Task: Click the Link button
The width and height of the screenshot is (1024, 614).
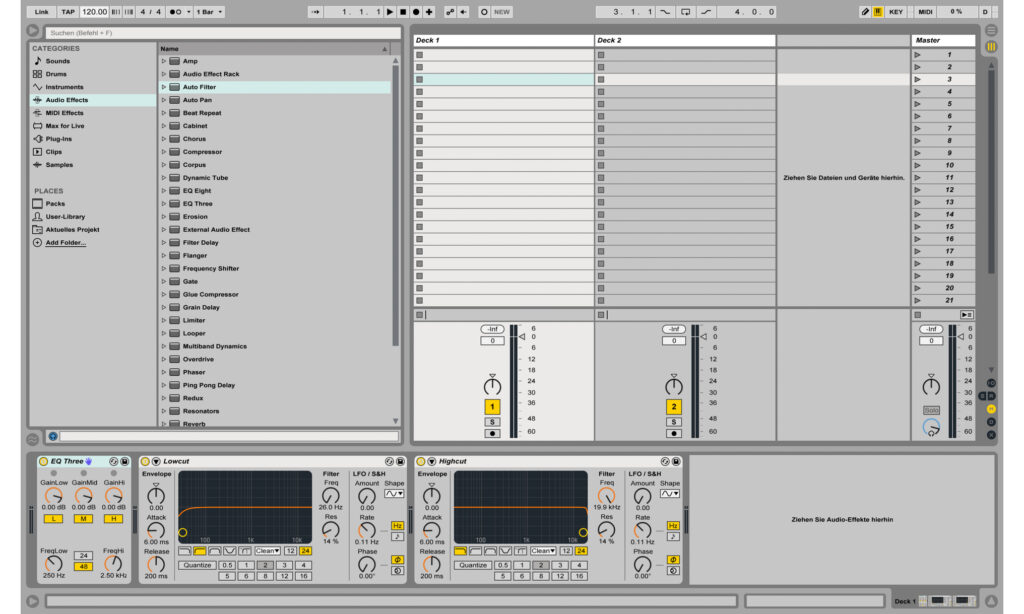Action: (41, 12)
